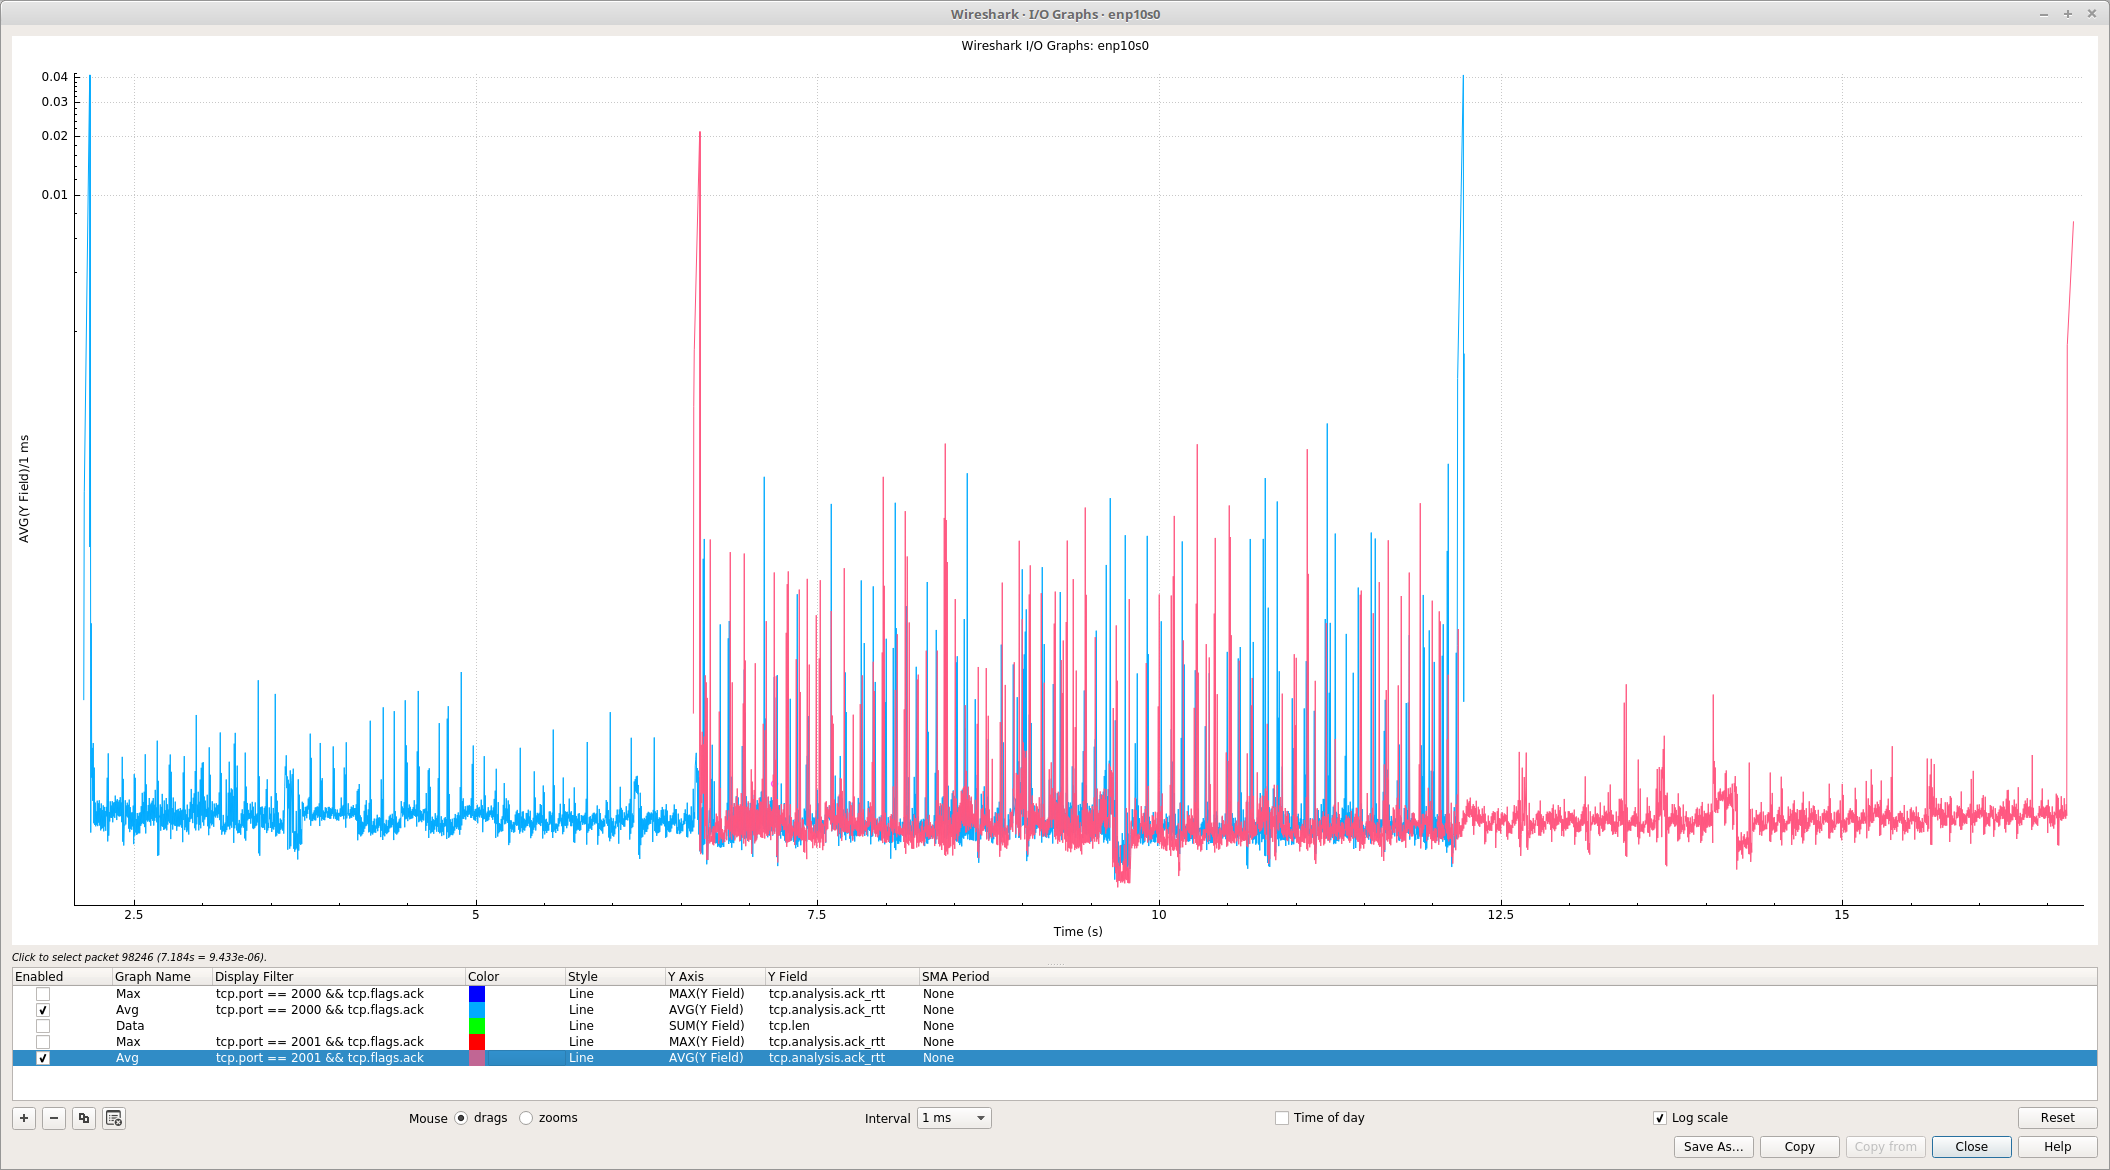Image resolution: width=2110 pixels, height=1170 pixels.
Task: Click the red Max port 2001 color swatch
Action: (477, 1042)
